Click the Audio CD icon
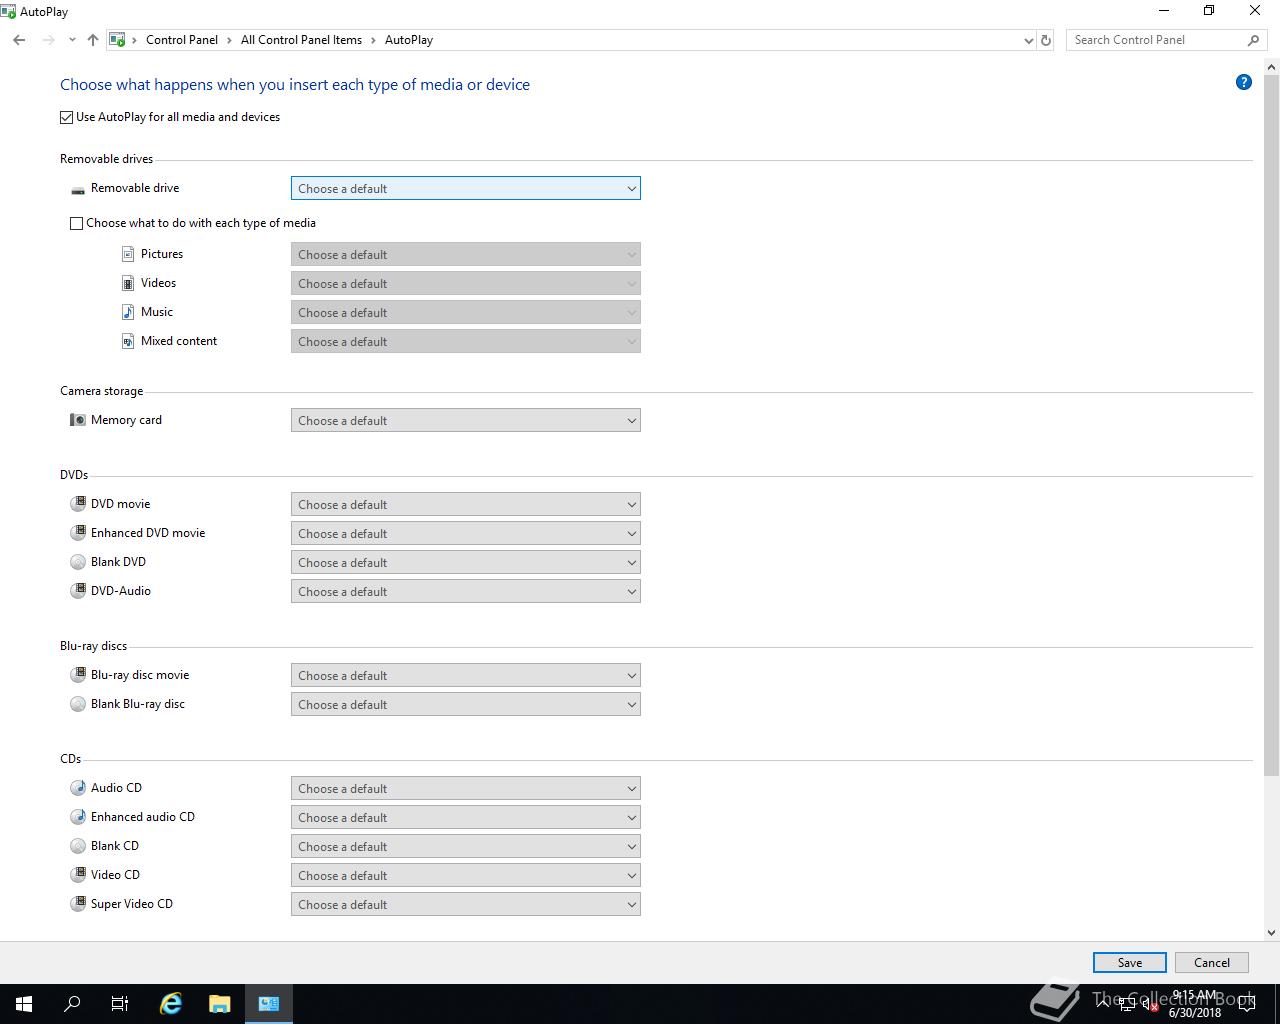1280x1024 pixels. point(78,788)
